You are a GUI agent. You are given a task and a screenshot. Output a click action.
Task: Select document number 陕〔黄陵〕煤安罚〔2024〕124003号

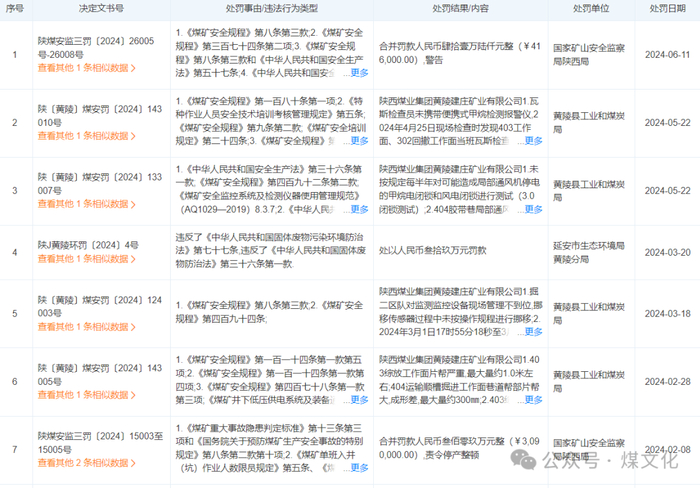100,307
